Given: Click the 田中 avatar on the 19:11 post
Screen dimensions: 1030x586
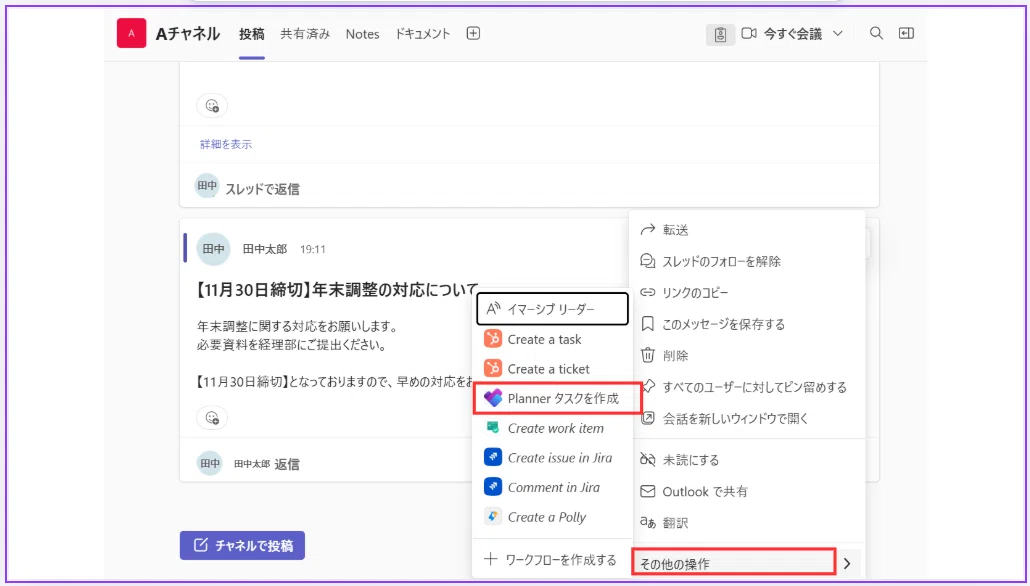Looking at the screenshot, I should pos(213,249).
